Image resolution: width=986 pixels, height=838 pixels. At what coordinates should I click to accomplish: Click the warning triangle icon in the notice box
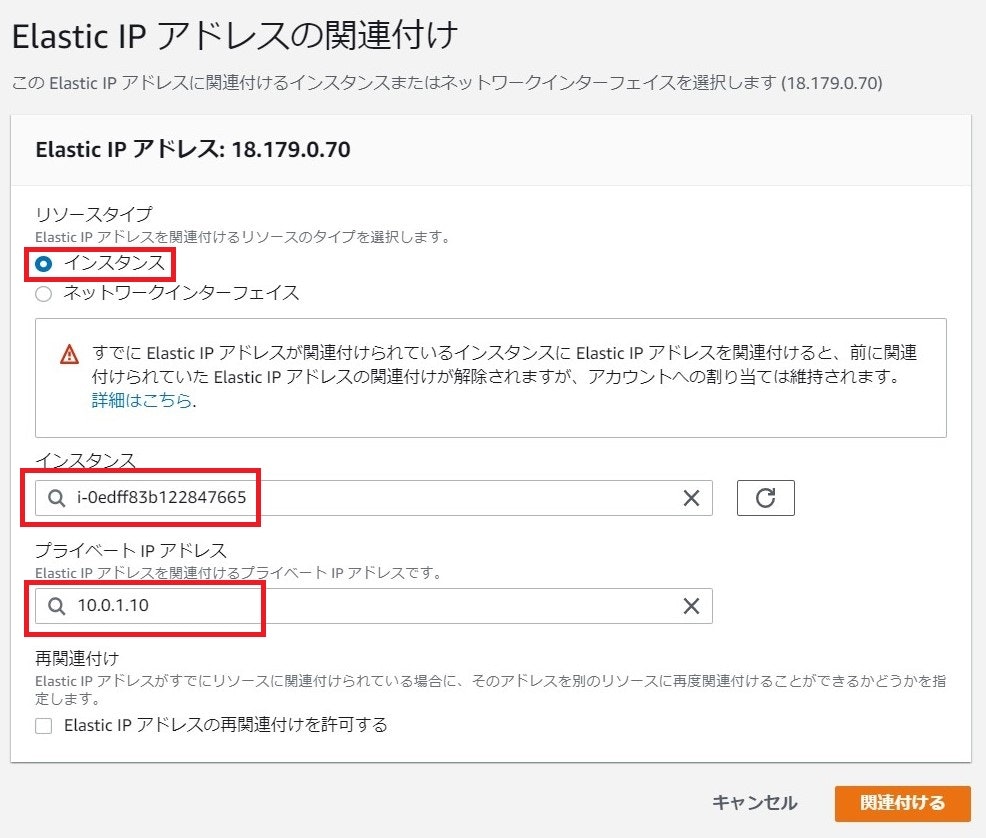pos(69,354)
